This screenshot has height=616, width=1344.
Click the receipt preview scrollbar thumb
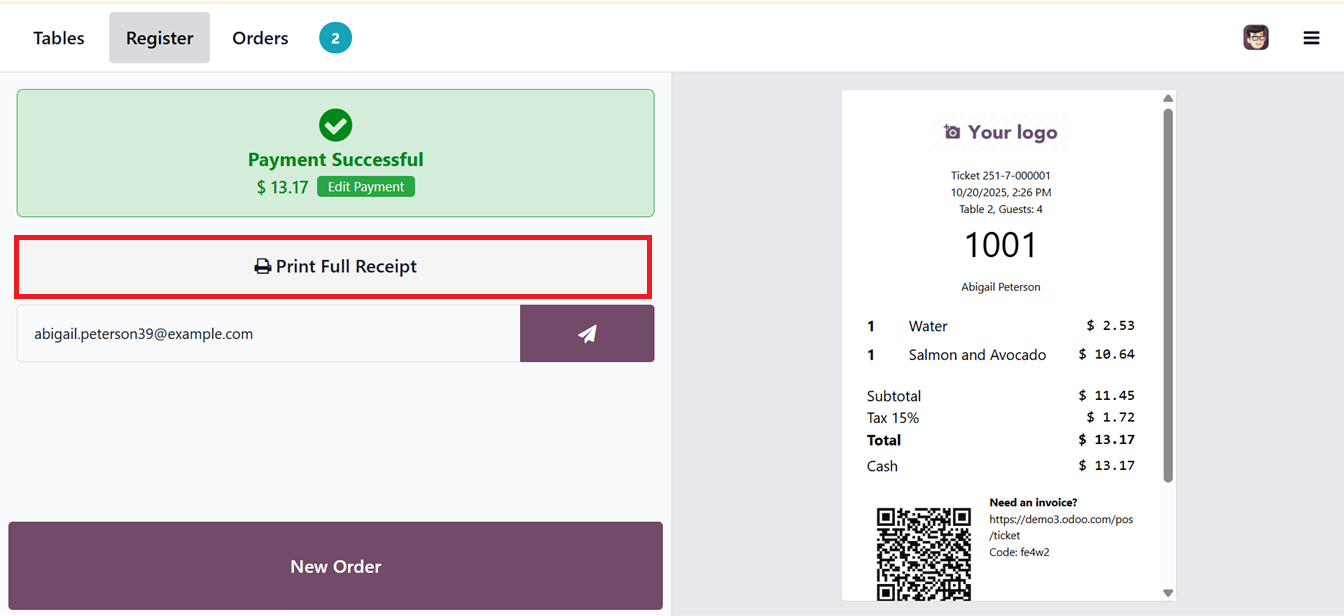point(1167,295)
